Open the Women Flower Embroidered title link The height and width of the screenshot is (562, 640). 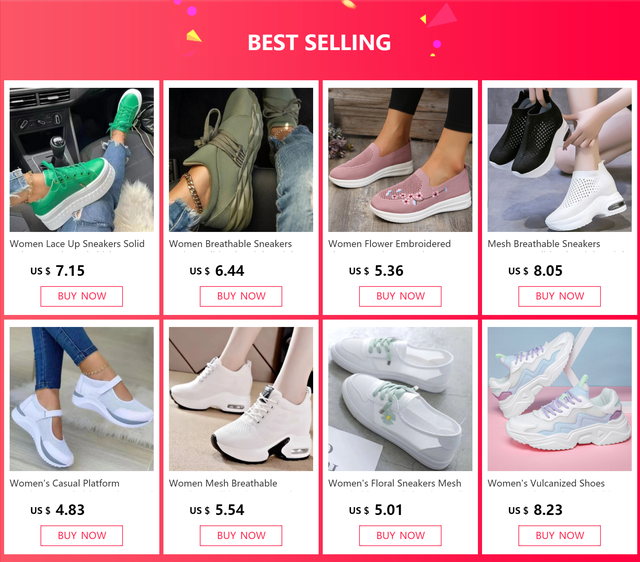coord(389,244)
